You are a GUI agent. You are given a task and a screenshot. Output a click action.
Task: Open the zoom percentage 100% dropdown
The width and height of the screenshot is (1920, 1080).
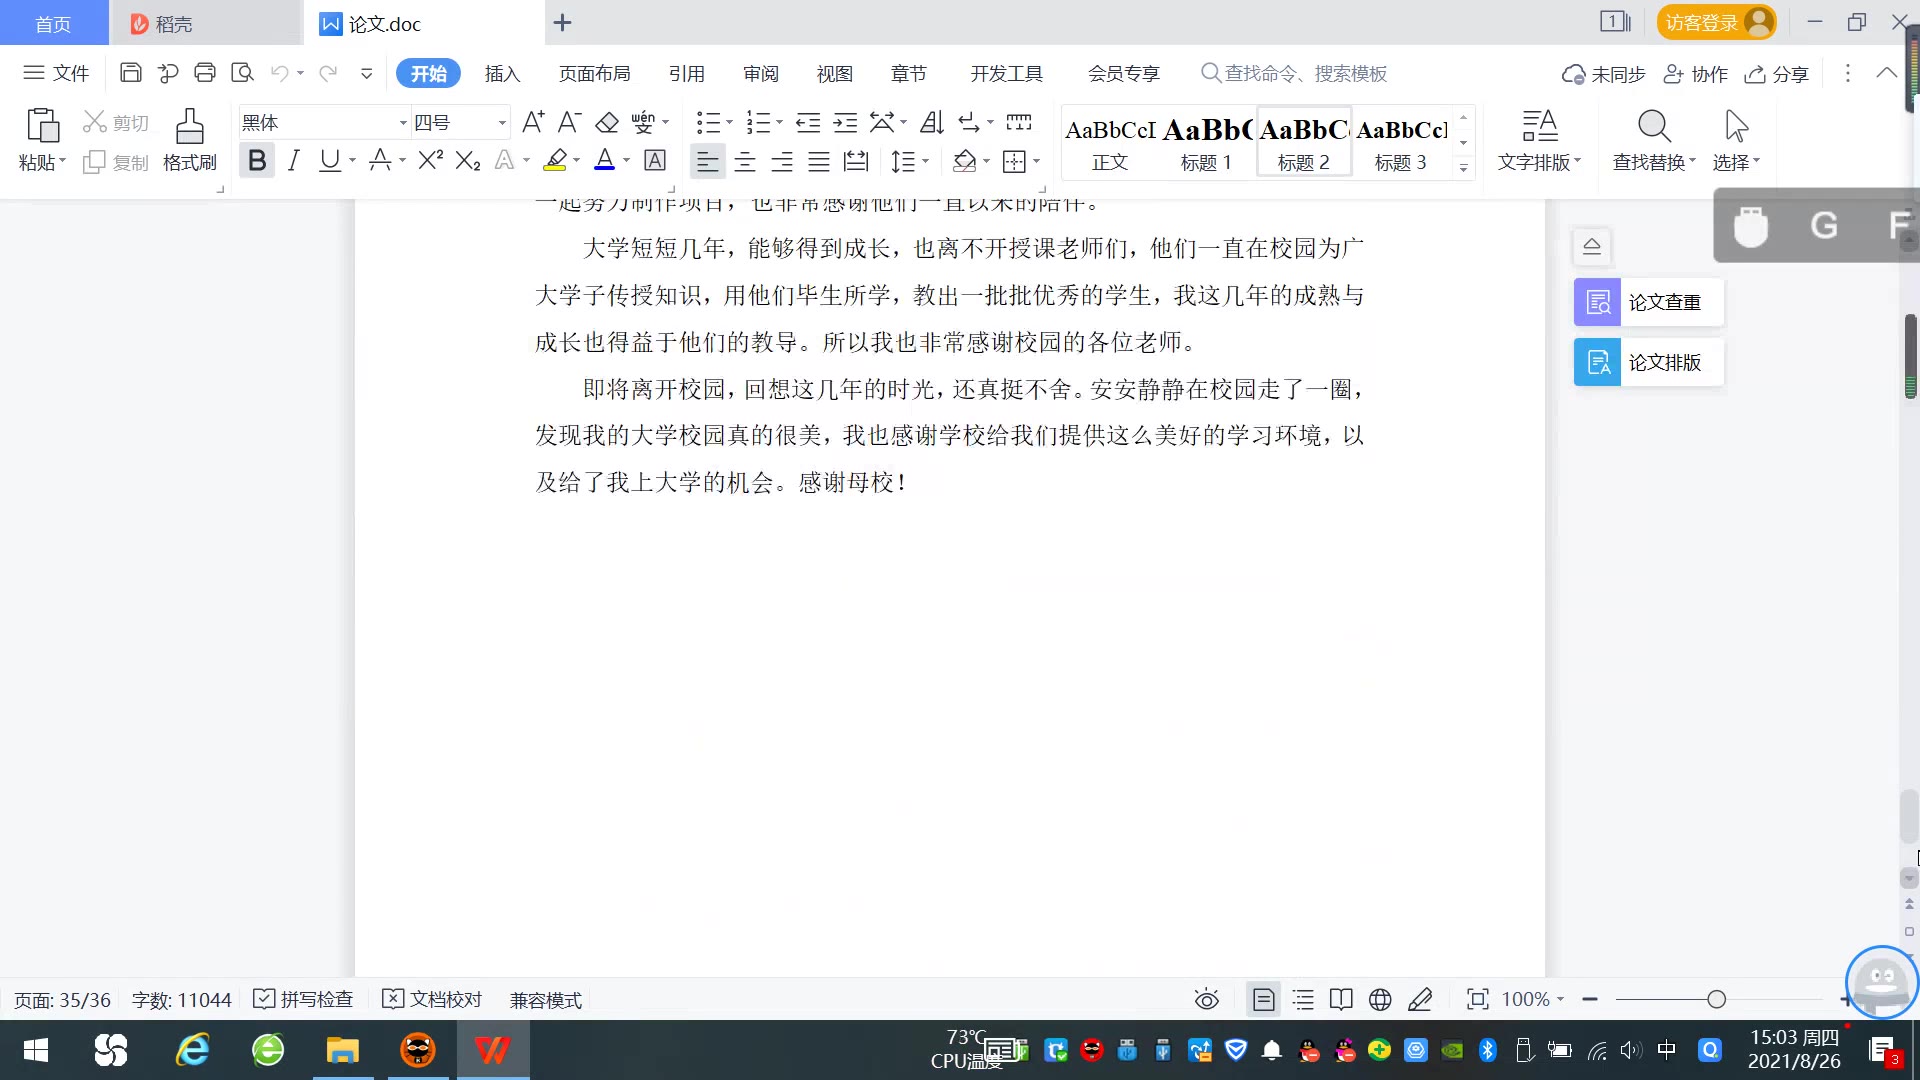pyautogui.click(x=1533, y=1000)
